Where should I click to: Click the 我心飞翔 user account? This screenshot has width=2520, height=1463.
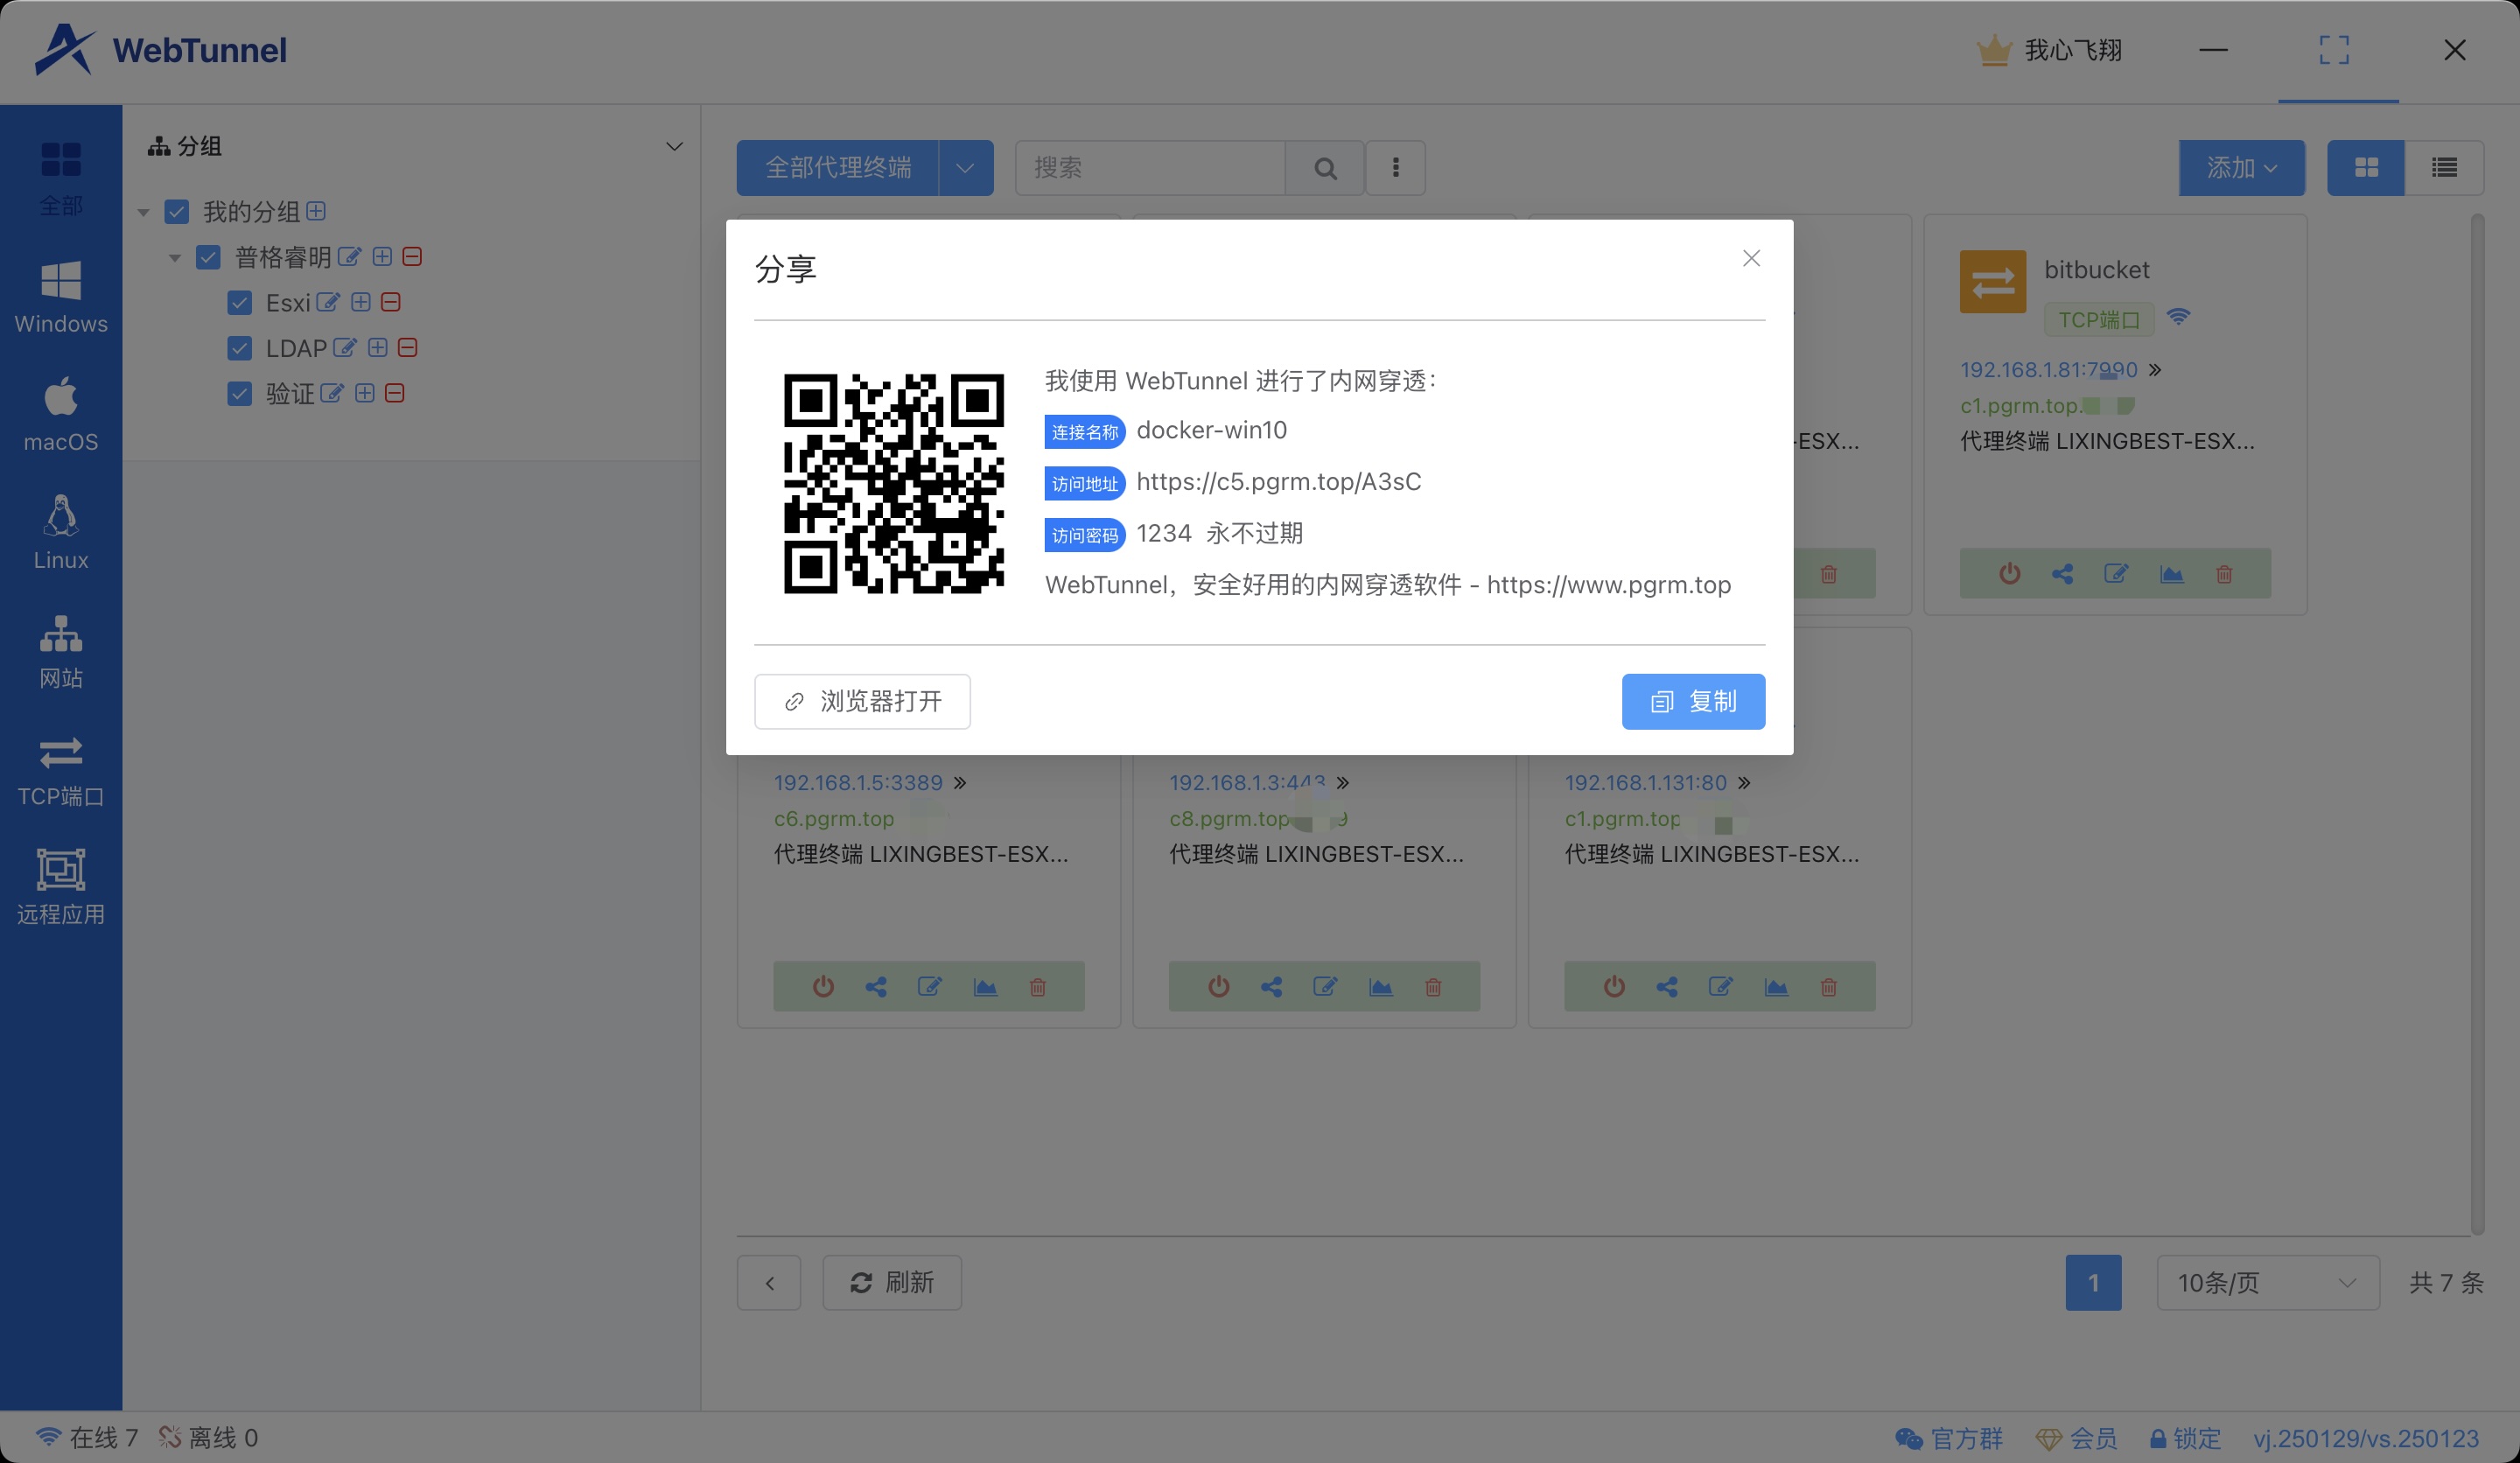point(2050,50)
